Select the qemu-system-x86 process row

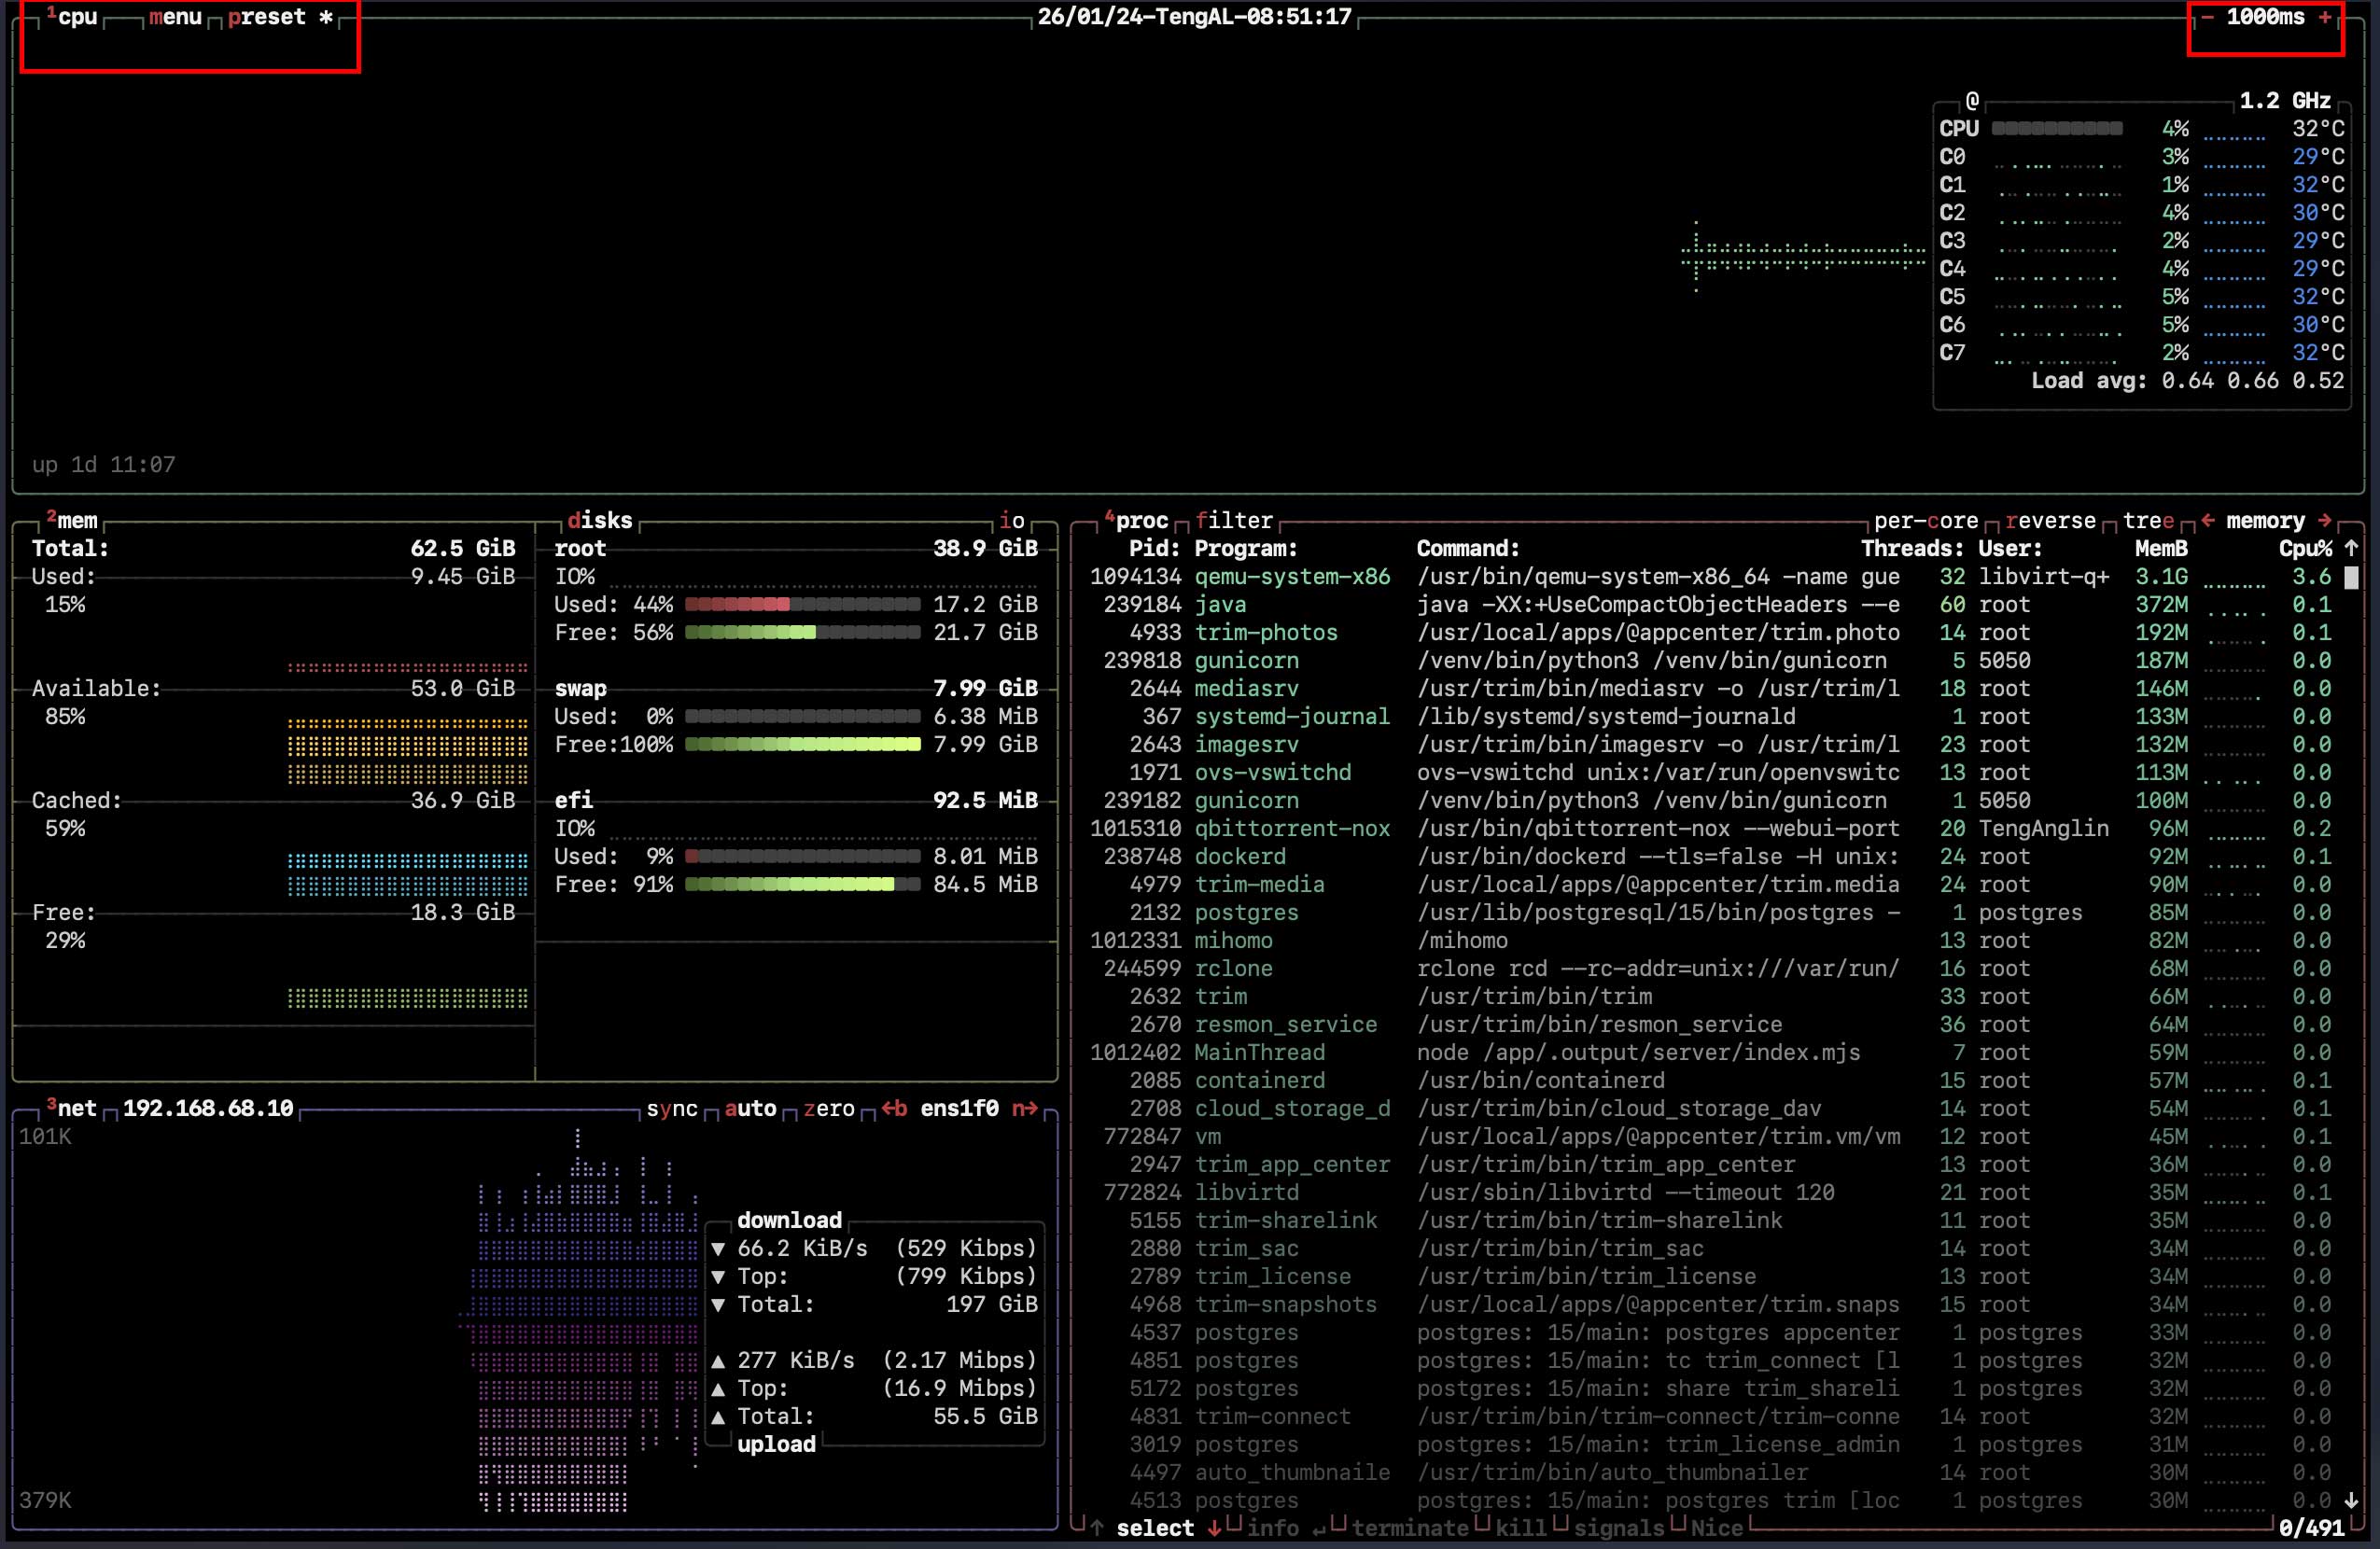pyautogui.click(x=1292, y=577)
